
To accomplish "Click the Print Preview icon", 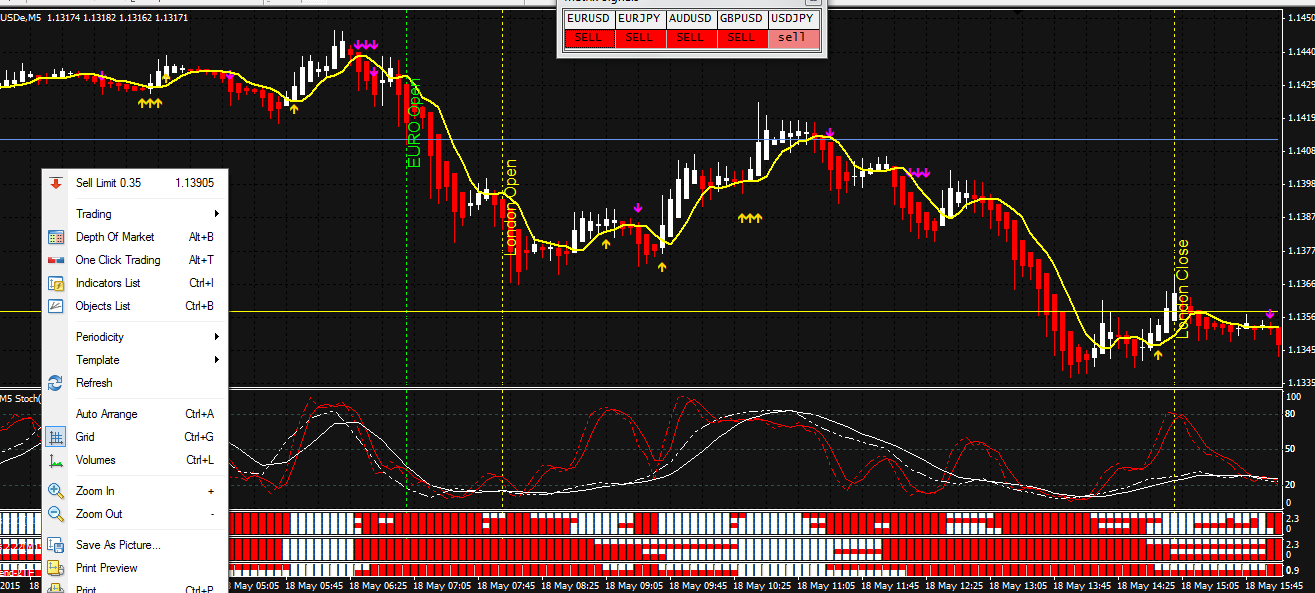I will click(x=56, y=568).
